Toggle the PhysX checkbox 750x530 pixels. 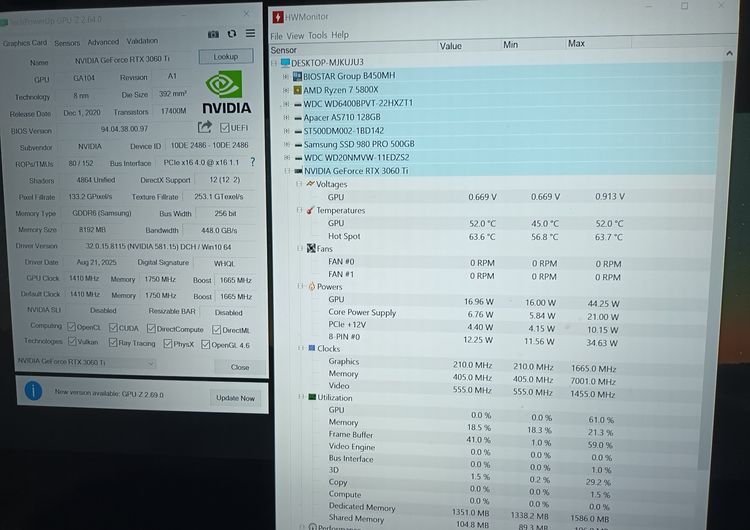[x=167, y=343]
